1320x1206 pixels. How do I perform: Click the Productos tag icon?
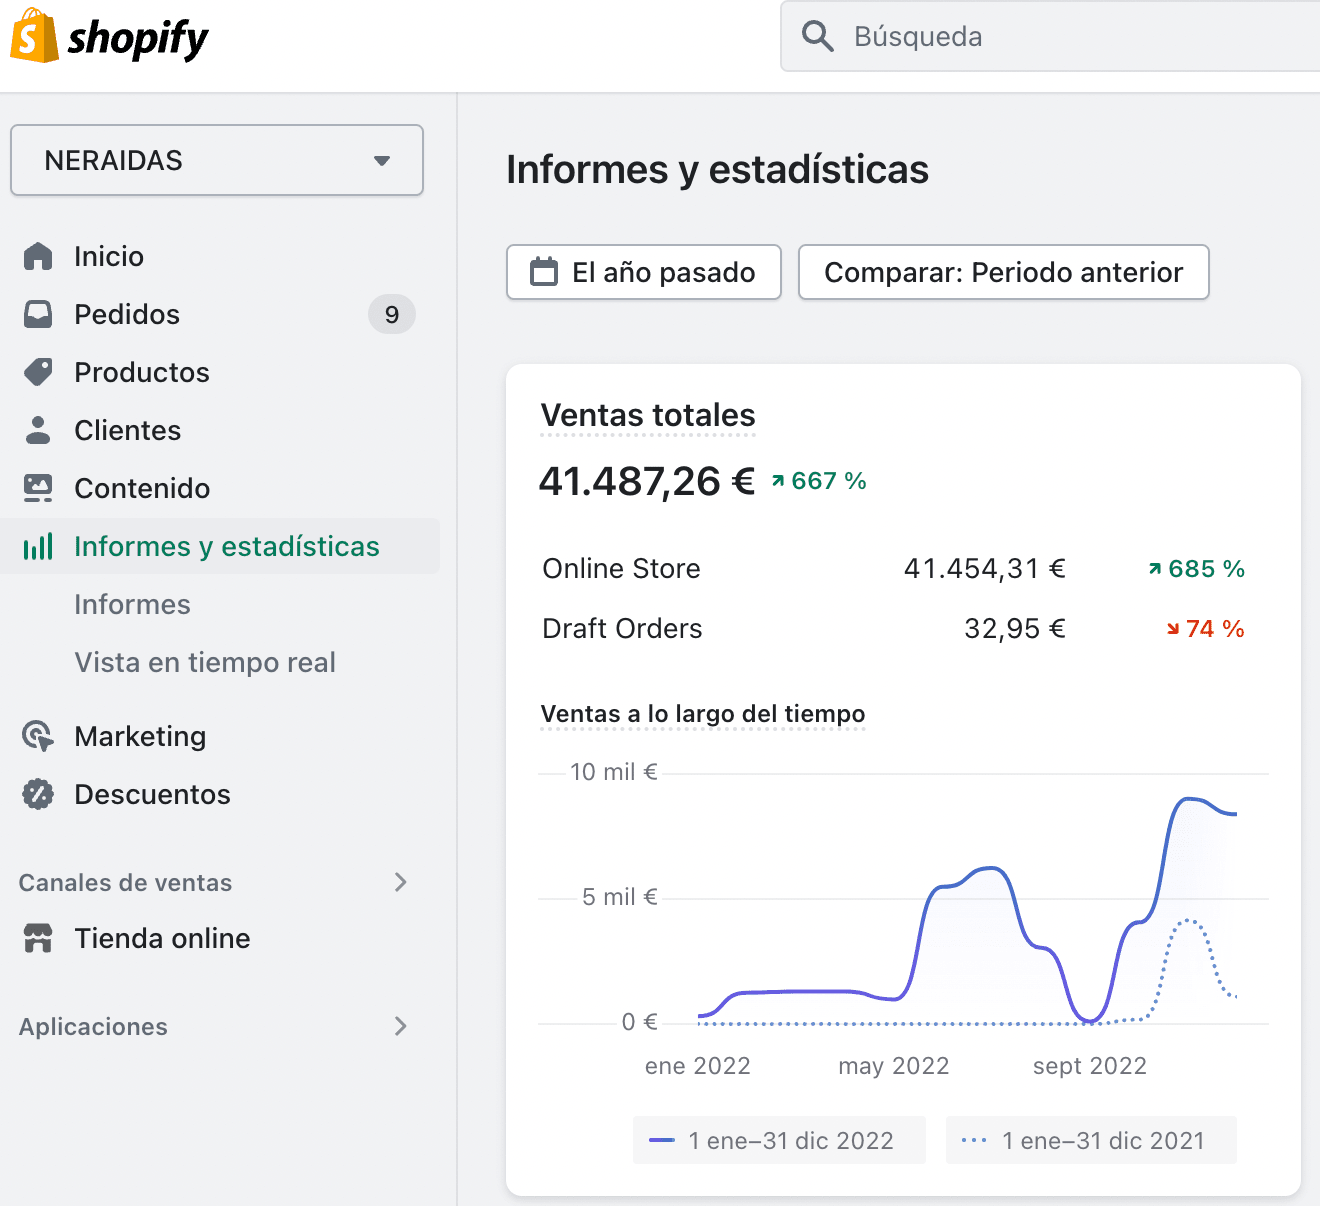(x=38, y=372)
